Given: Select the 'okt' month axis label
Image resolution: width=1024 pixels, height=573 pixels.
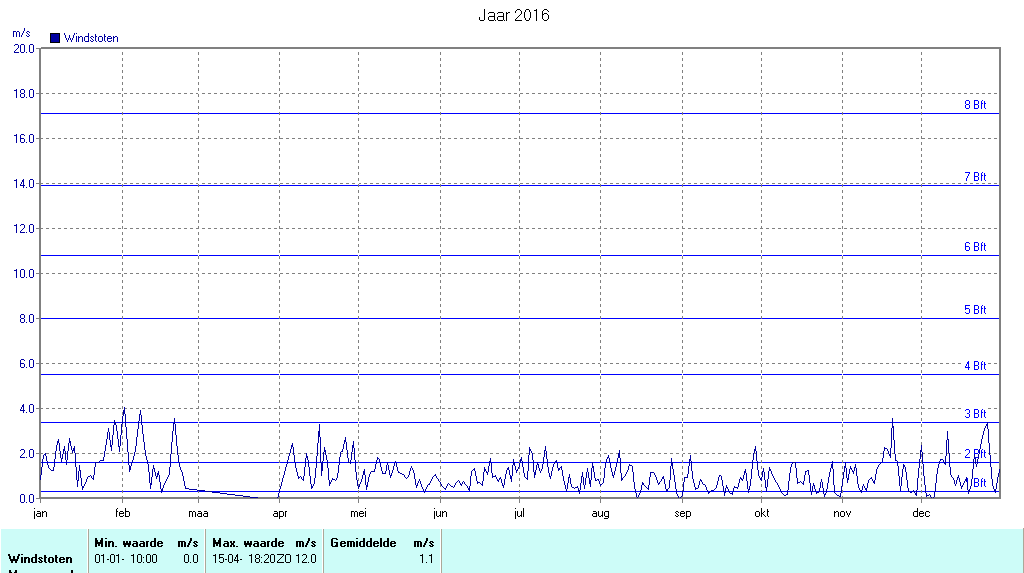Looking at the screenshot, I should tap(761, 514).
